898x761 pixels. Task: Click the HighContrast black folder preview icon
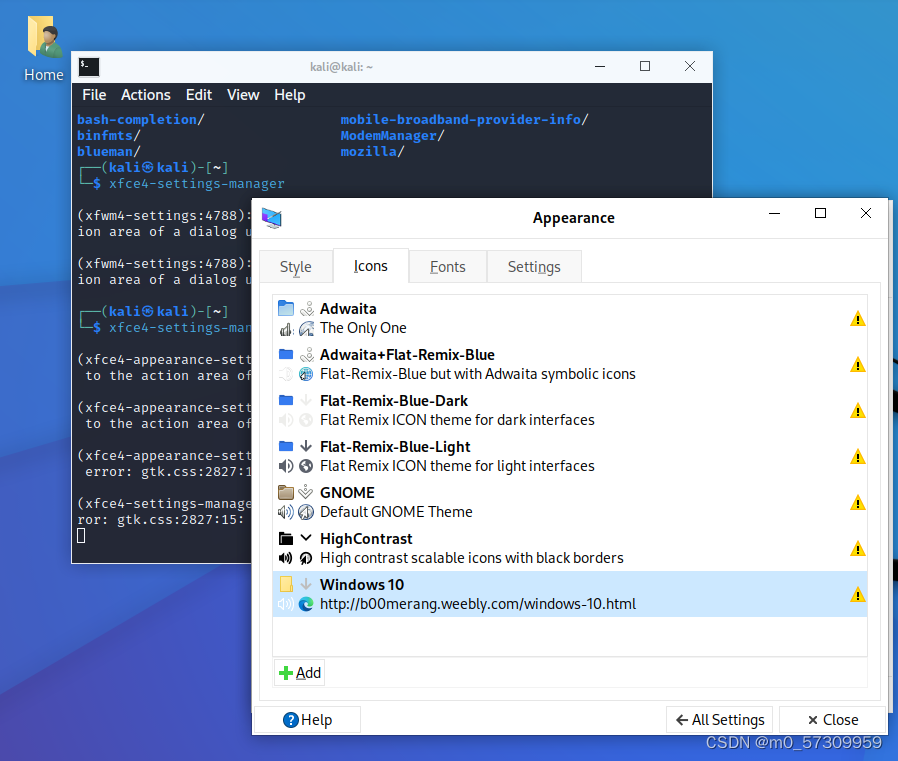286,538
